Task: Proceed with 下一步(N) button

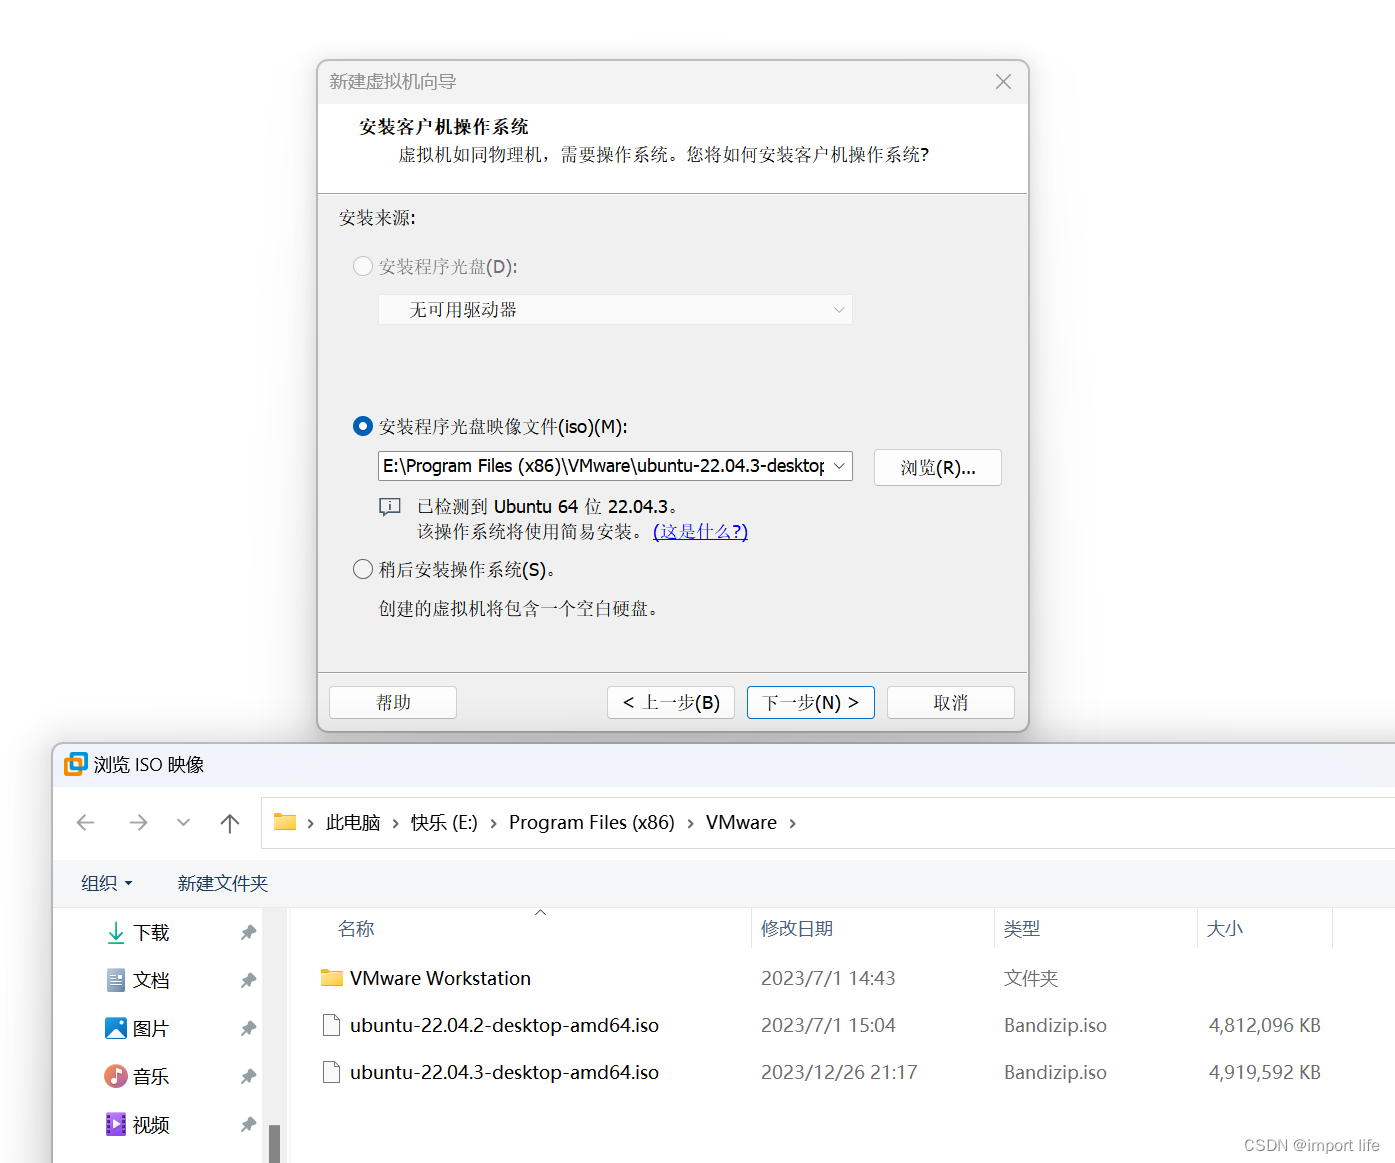Action: (811, 702)
